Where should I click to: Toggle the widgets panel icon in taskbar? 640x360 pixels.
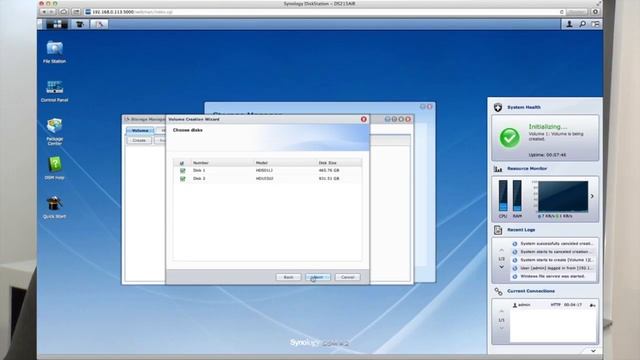click(596, 24)
